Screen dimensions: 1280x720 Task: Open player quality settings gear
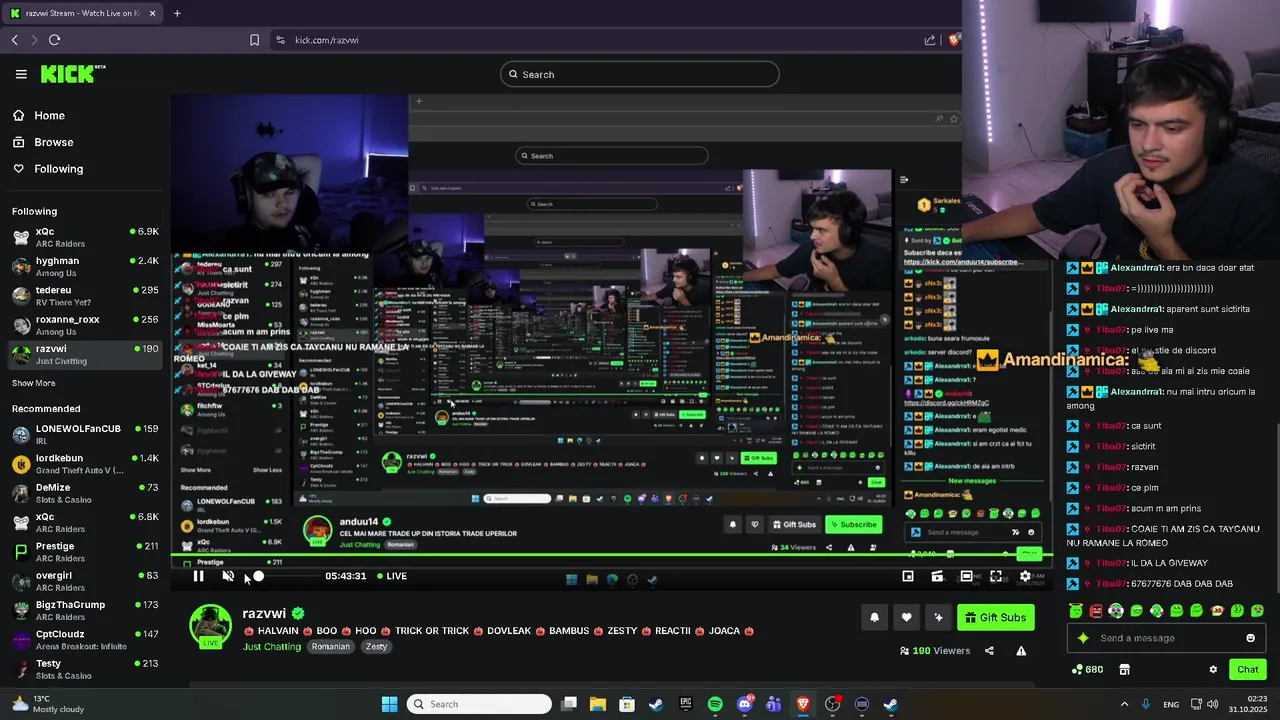pos(1025,576)
